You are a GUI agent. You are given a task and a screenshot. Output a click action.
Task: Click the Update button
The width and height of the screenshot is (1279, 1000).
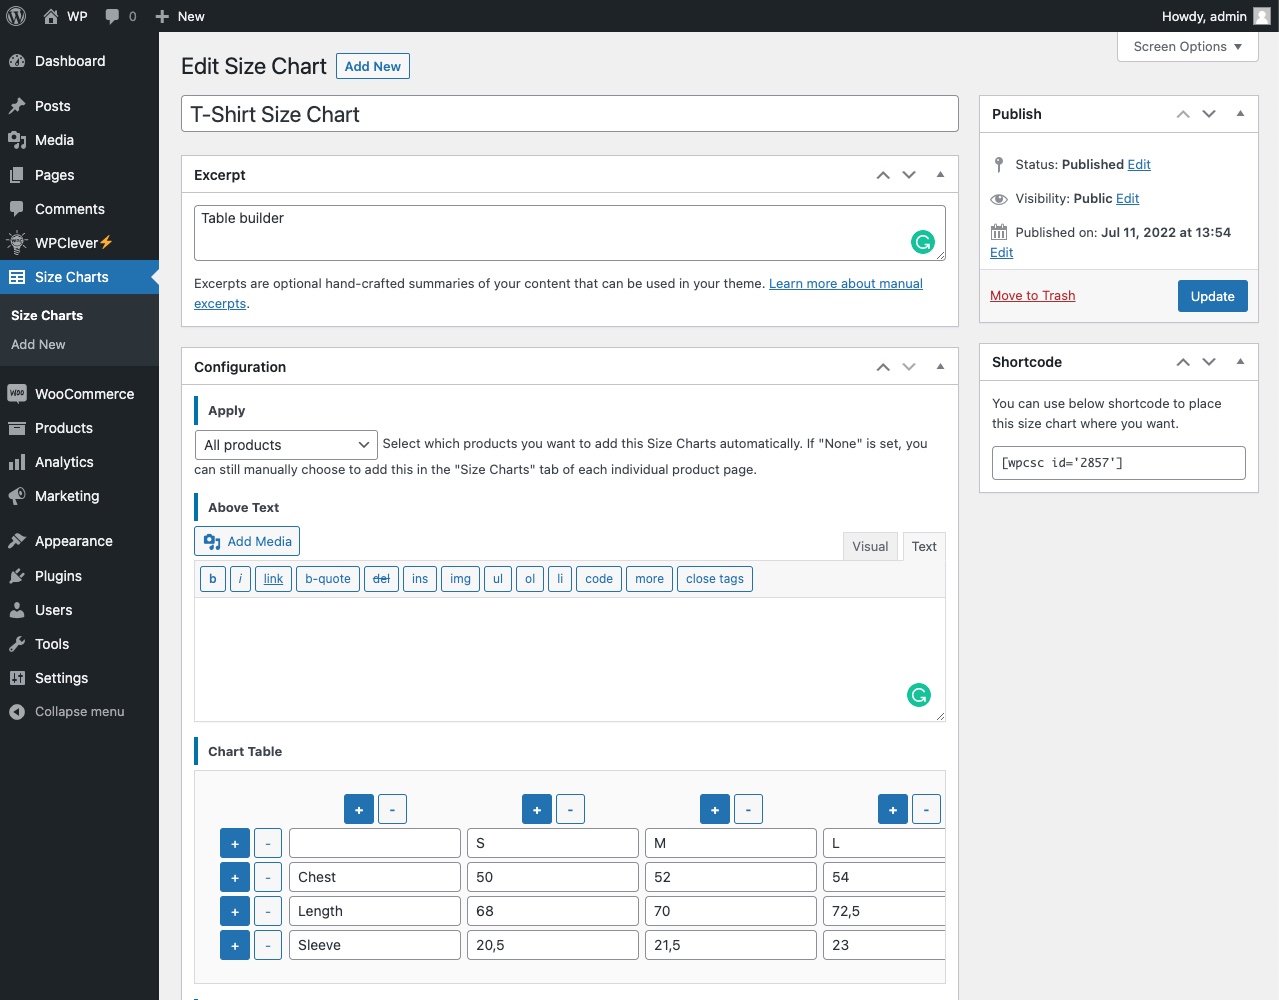[x=1212, y=297]
